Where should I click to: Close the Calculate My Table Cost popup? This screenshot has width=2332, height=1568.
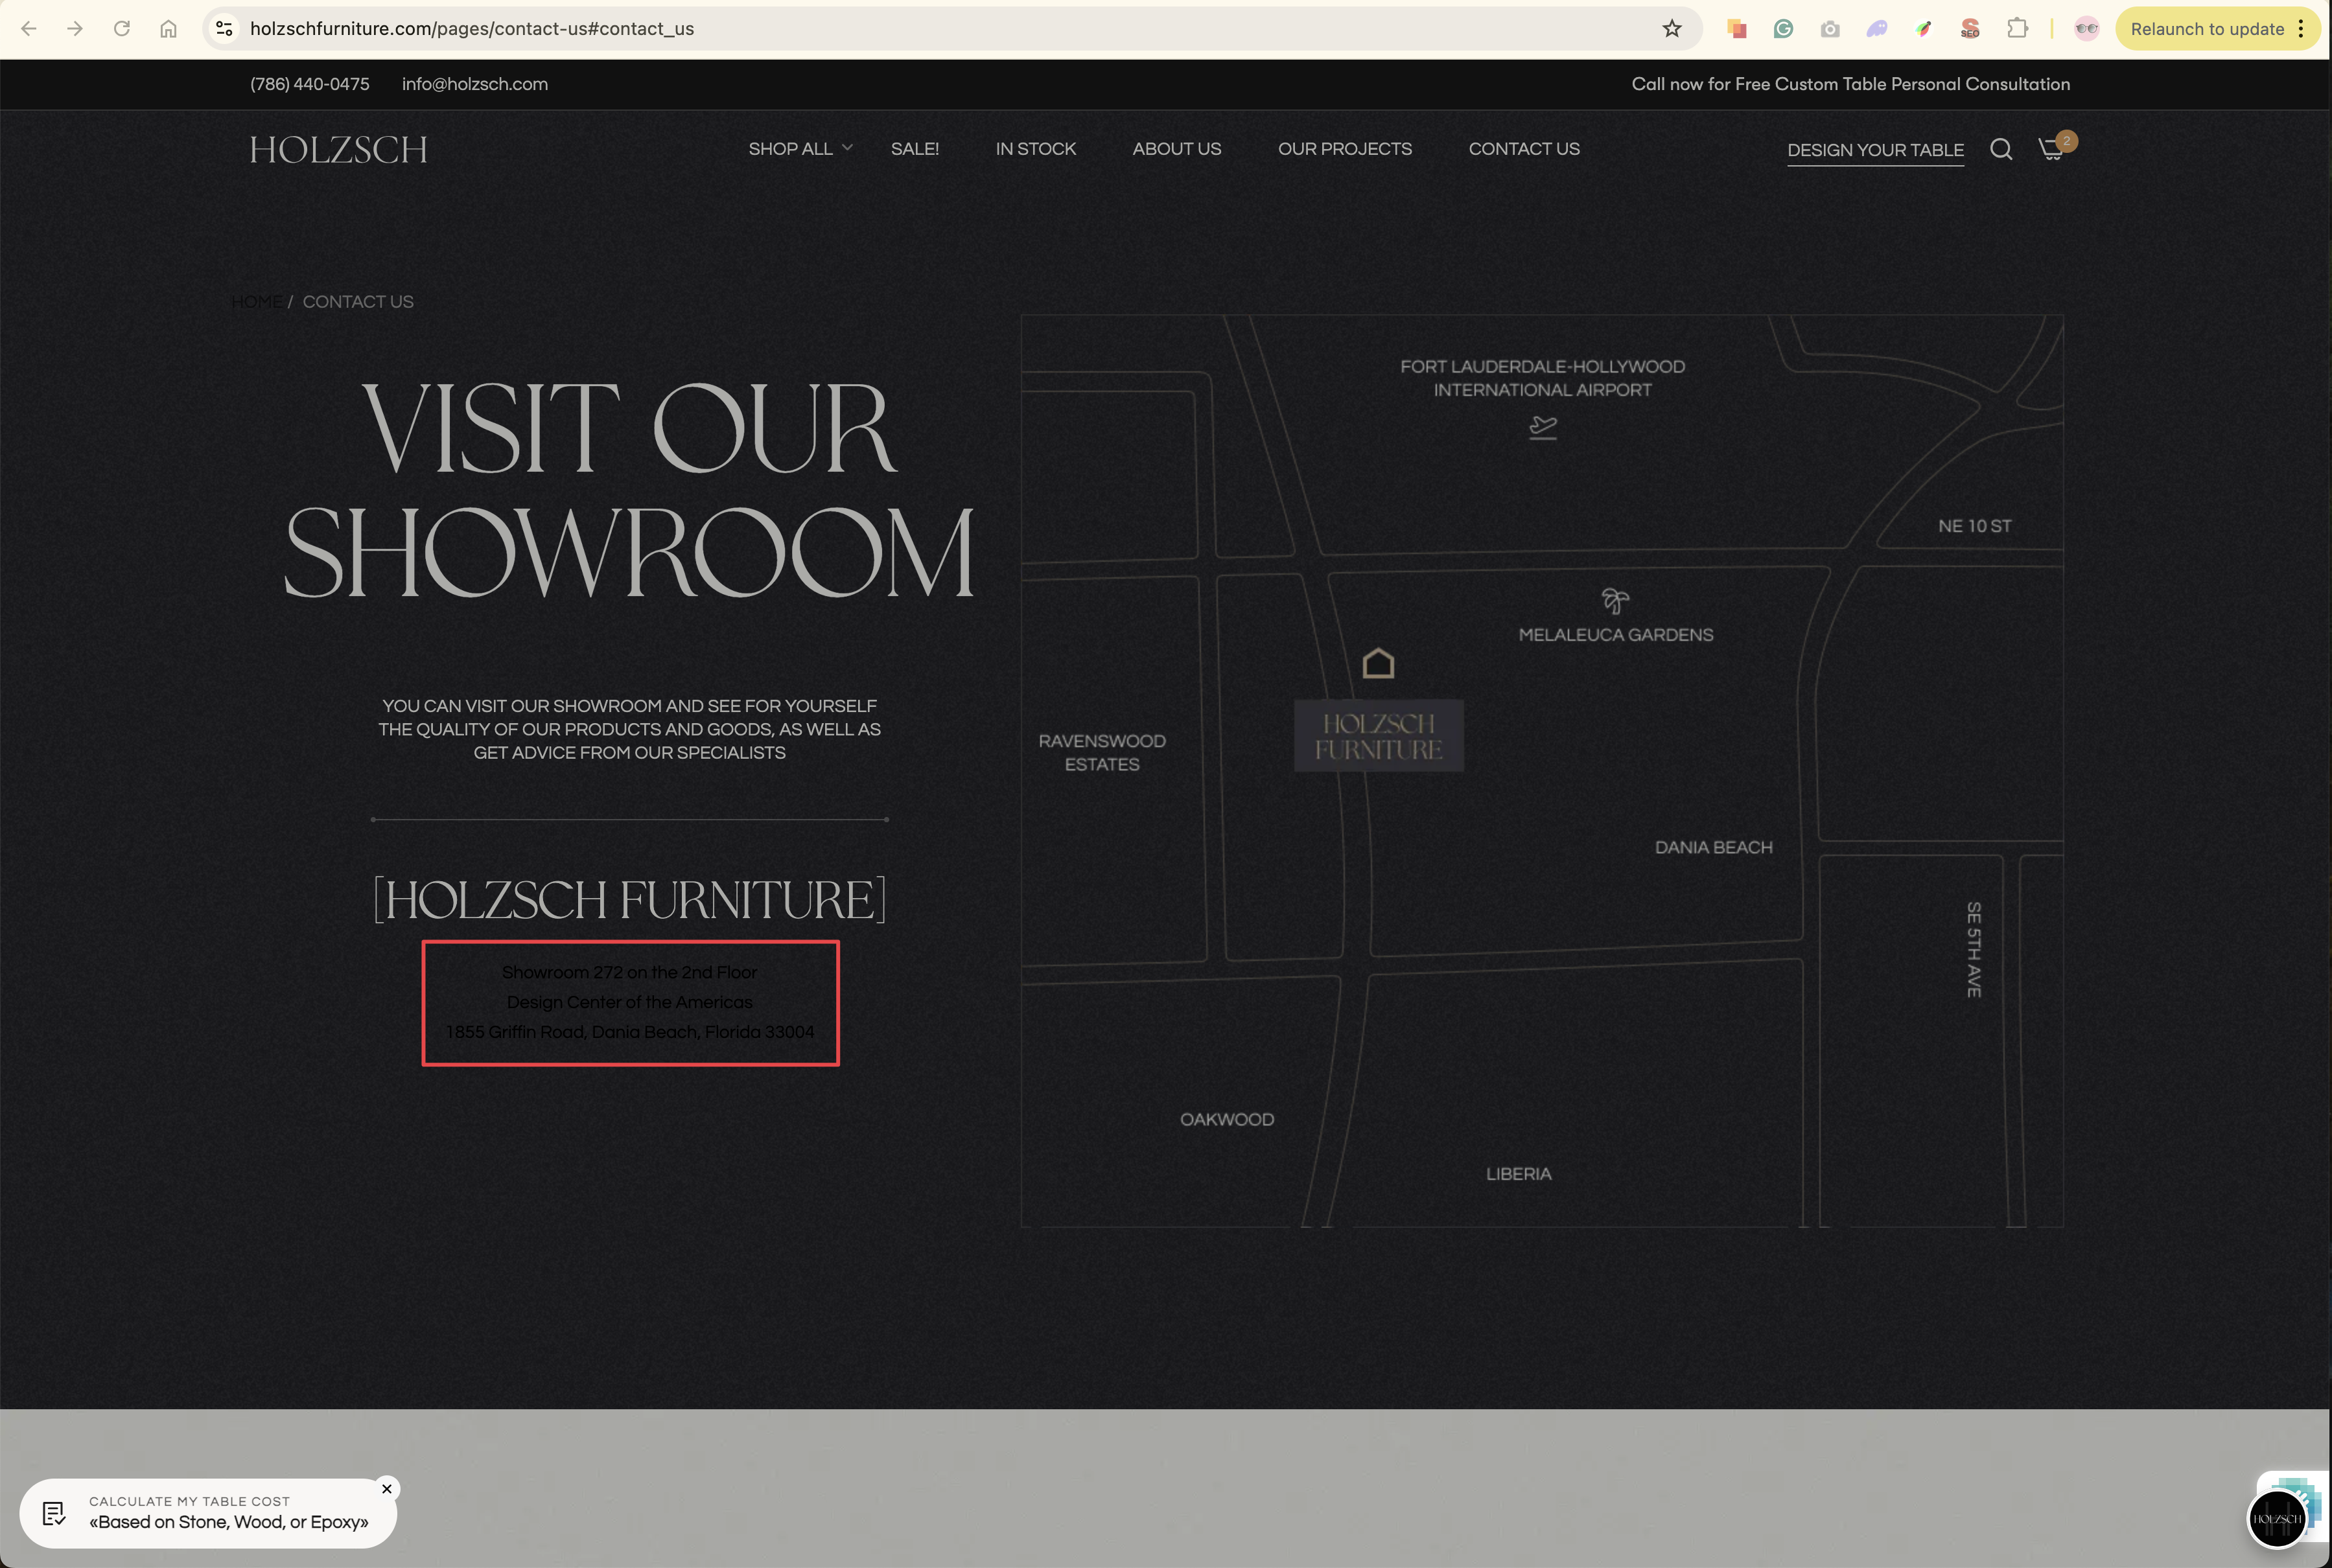click(x=387, y=1489)
